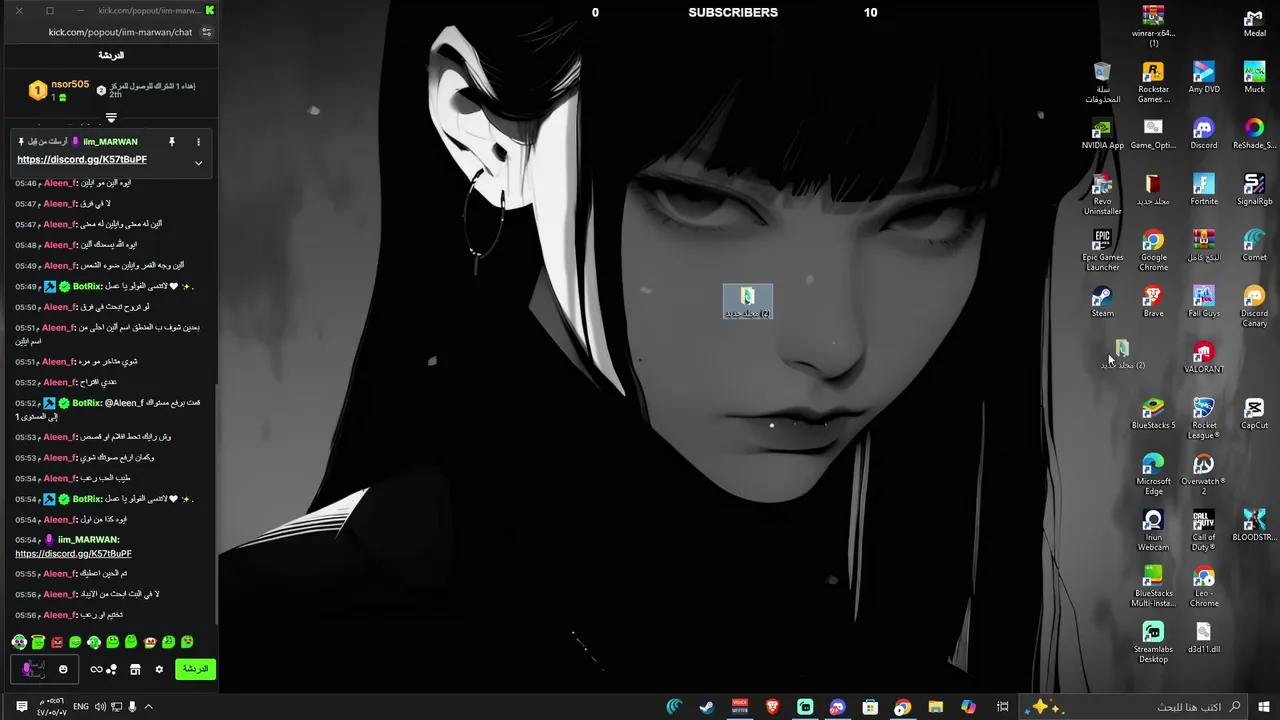The width and height of the screenshot is (1280, 720).
Task: Select the Comet desktop icon
Action: (1254, 246)
